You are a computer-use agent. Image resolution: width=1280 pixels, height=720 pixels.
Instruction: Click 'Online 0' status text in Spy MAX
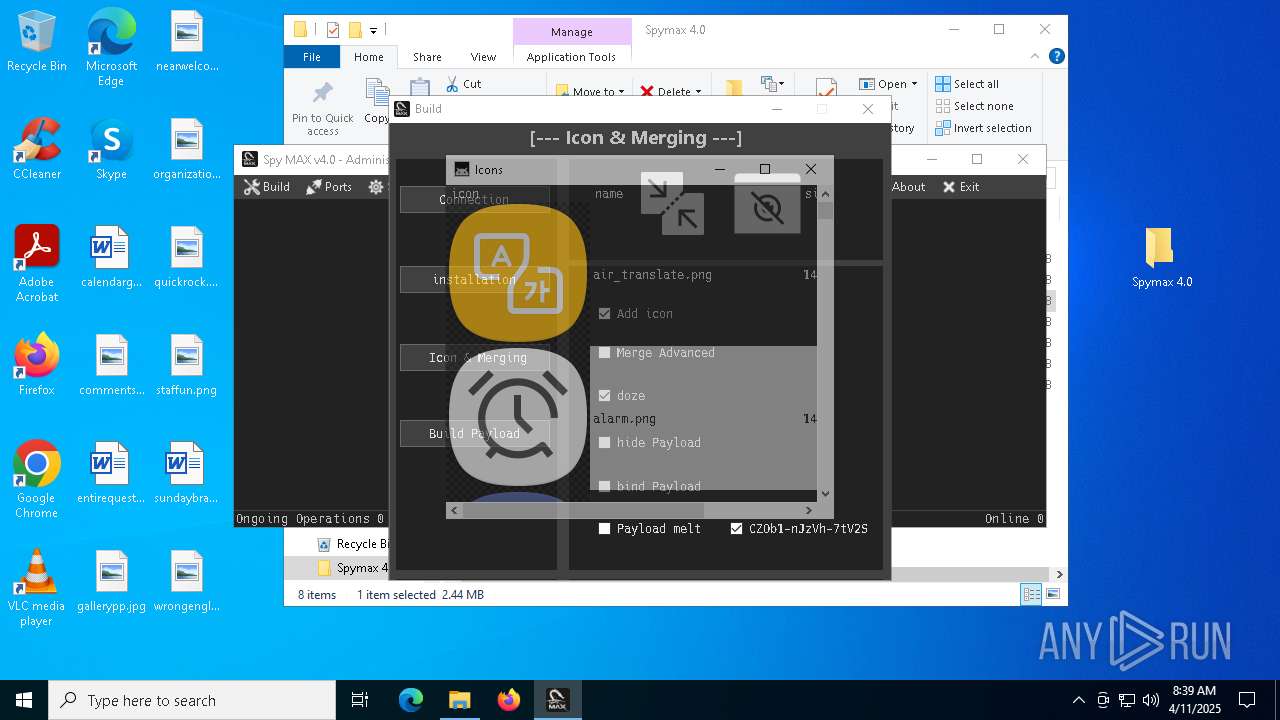pos(1014,518)
